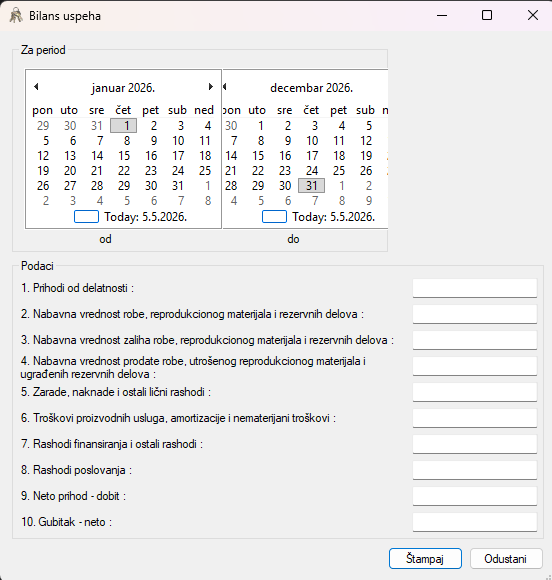552x580 pixels.
Task: Select grayed November 30 in 'do' calendar
Action: click(231, 126)
